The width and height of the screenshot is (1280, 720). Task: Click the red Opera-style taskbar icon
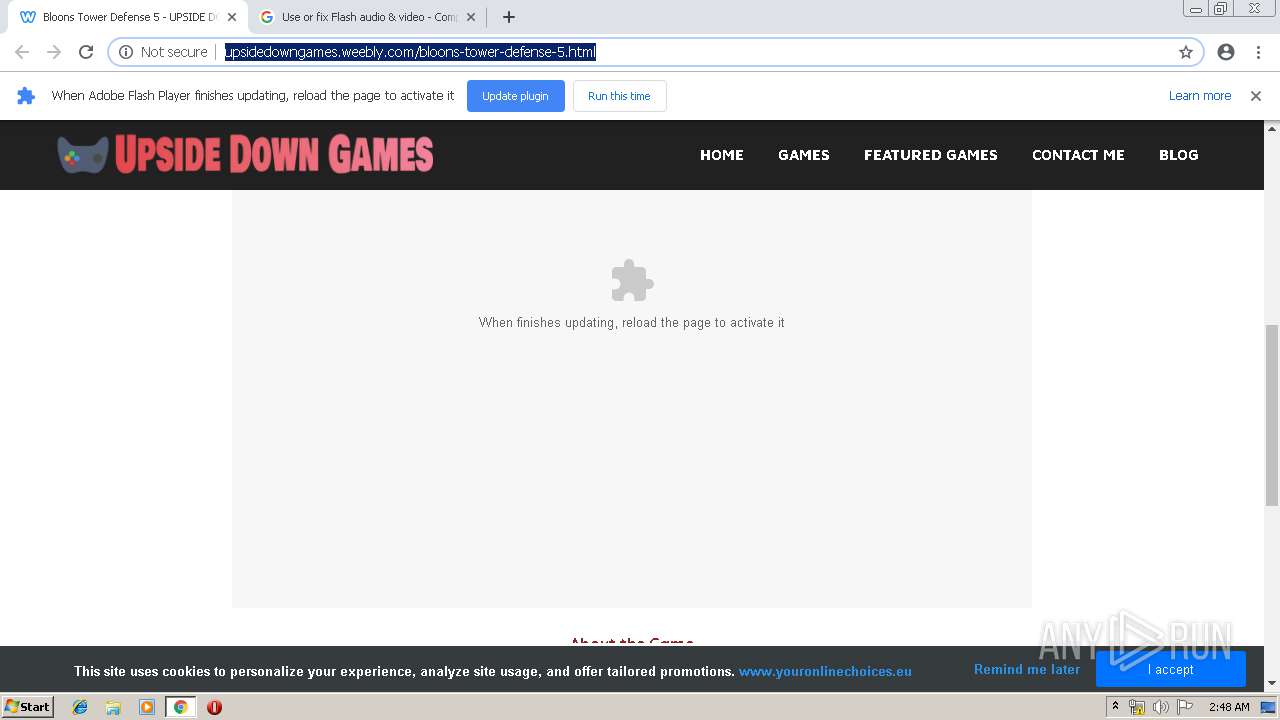(x=214, y=707)
